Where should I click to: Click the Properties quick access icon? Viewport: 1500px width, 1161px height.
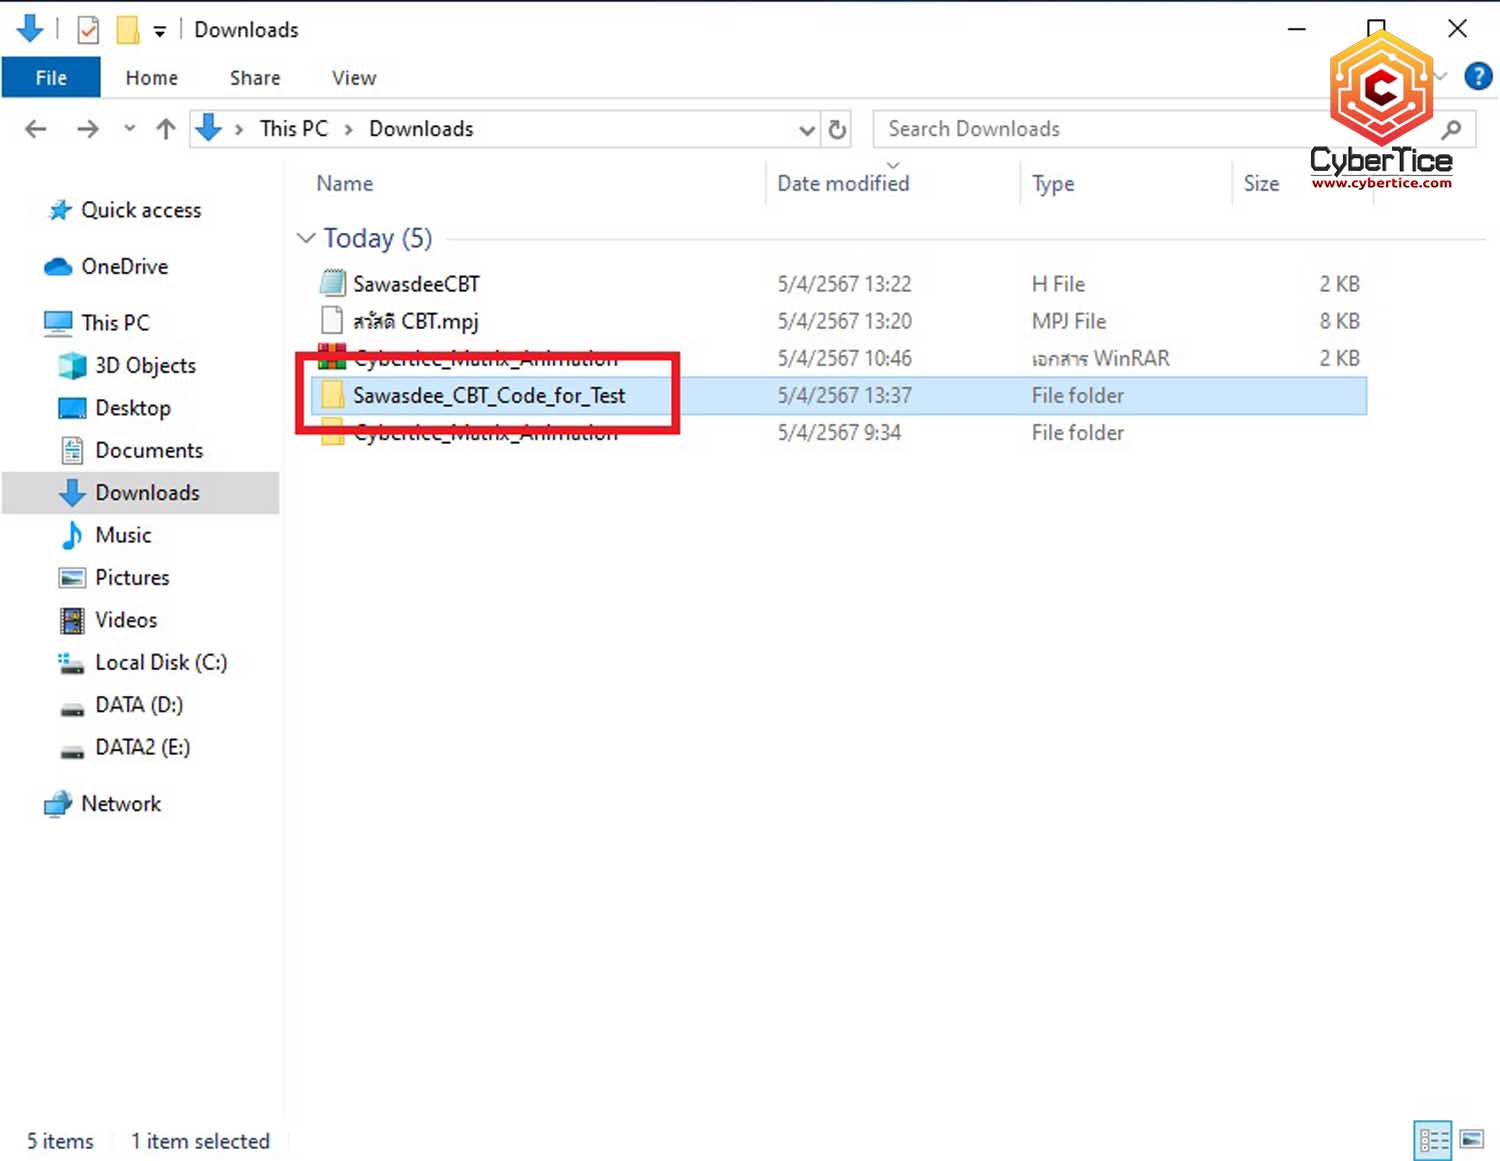point(88,30)
